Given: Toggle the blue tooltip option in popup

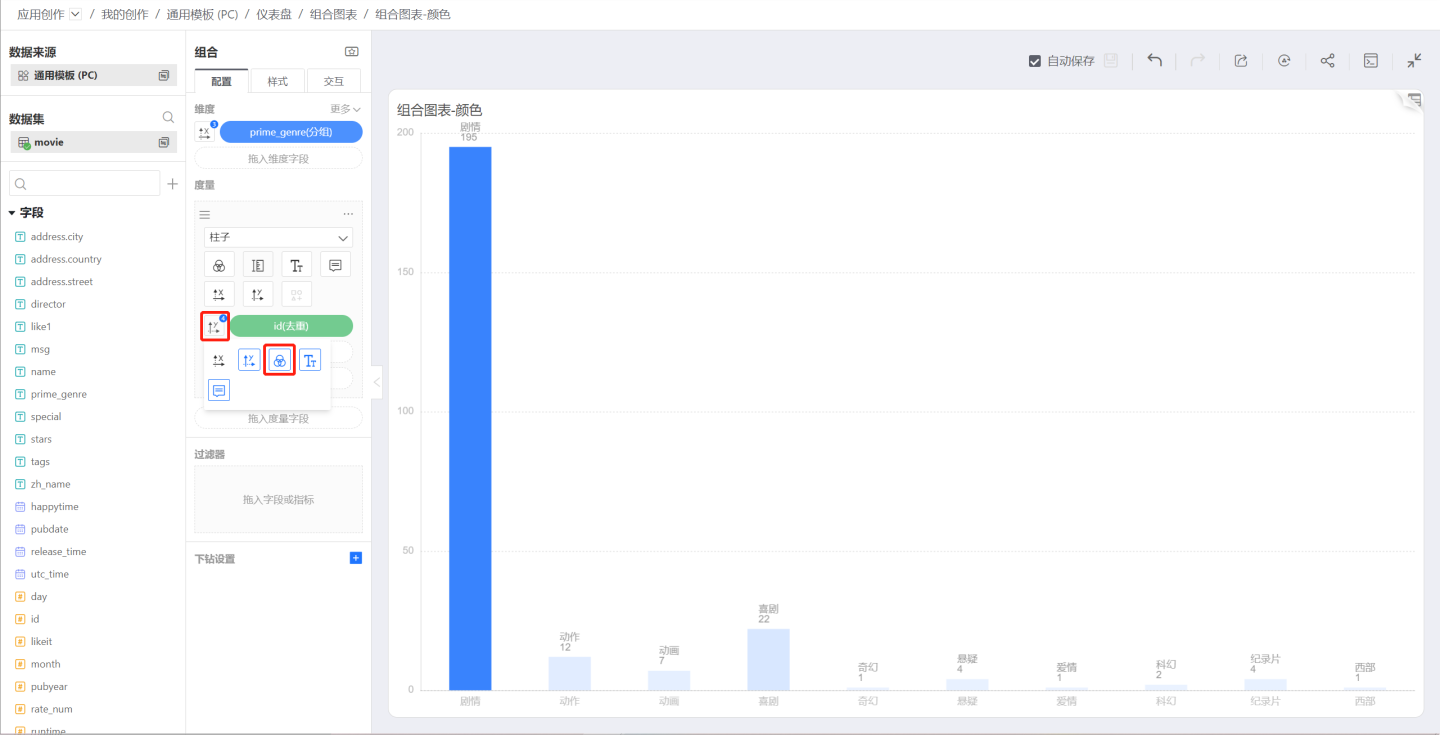Looking at the screenshot, I should point(219,390).
